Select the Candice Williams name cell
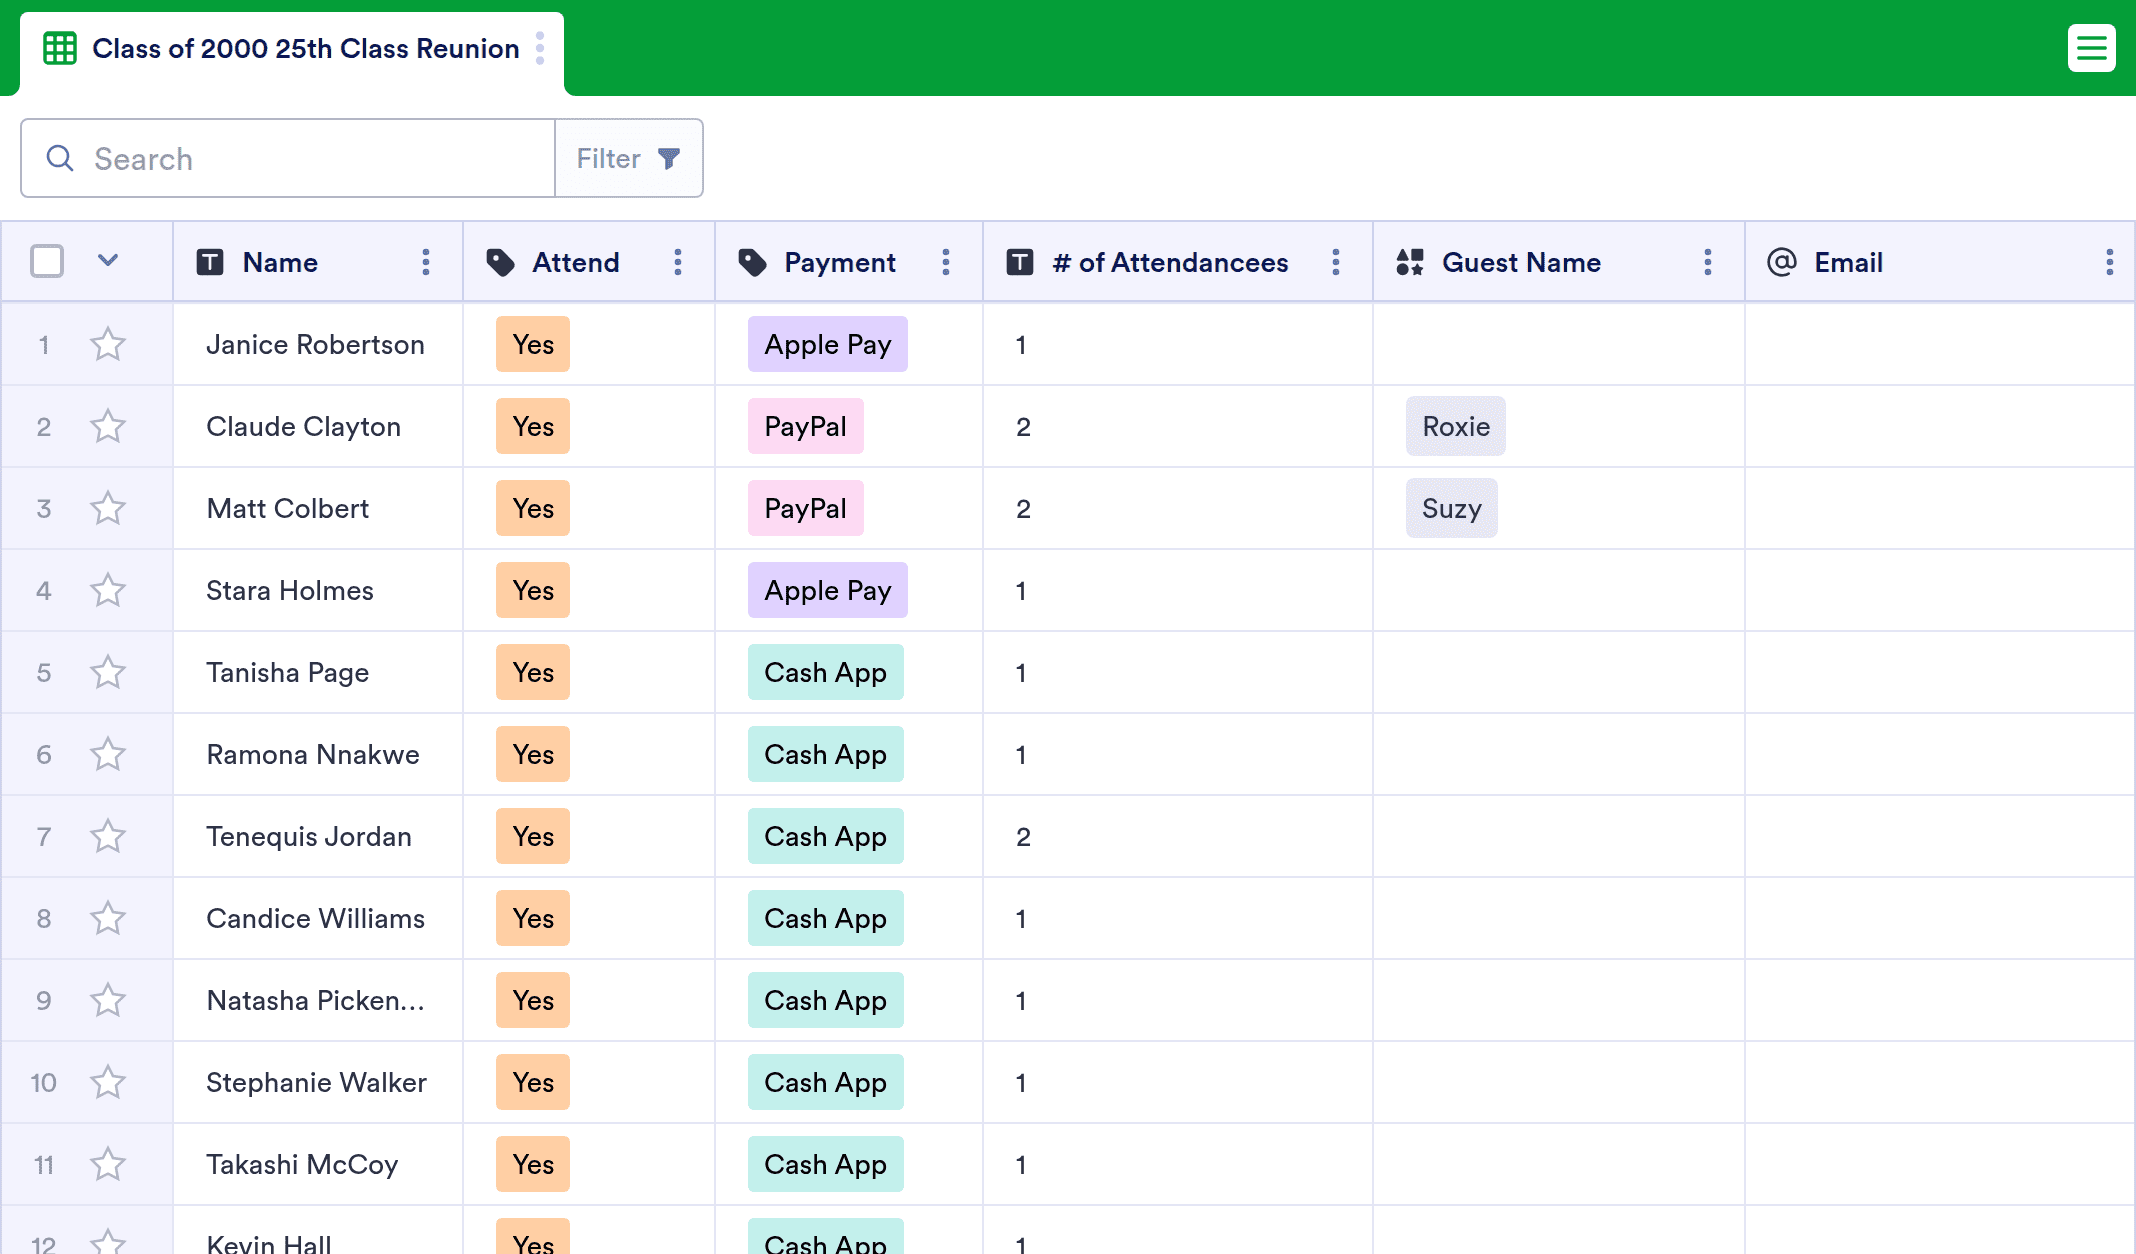 (x=318, y=918)
